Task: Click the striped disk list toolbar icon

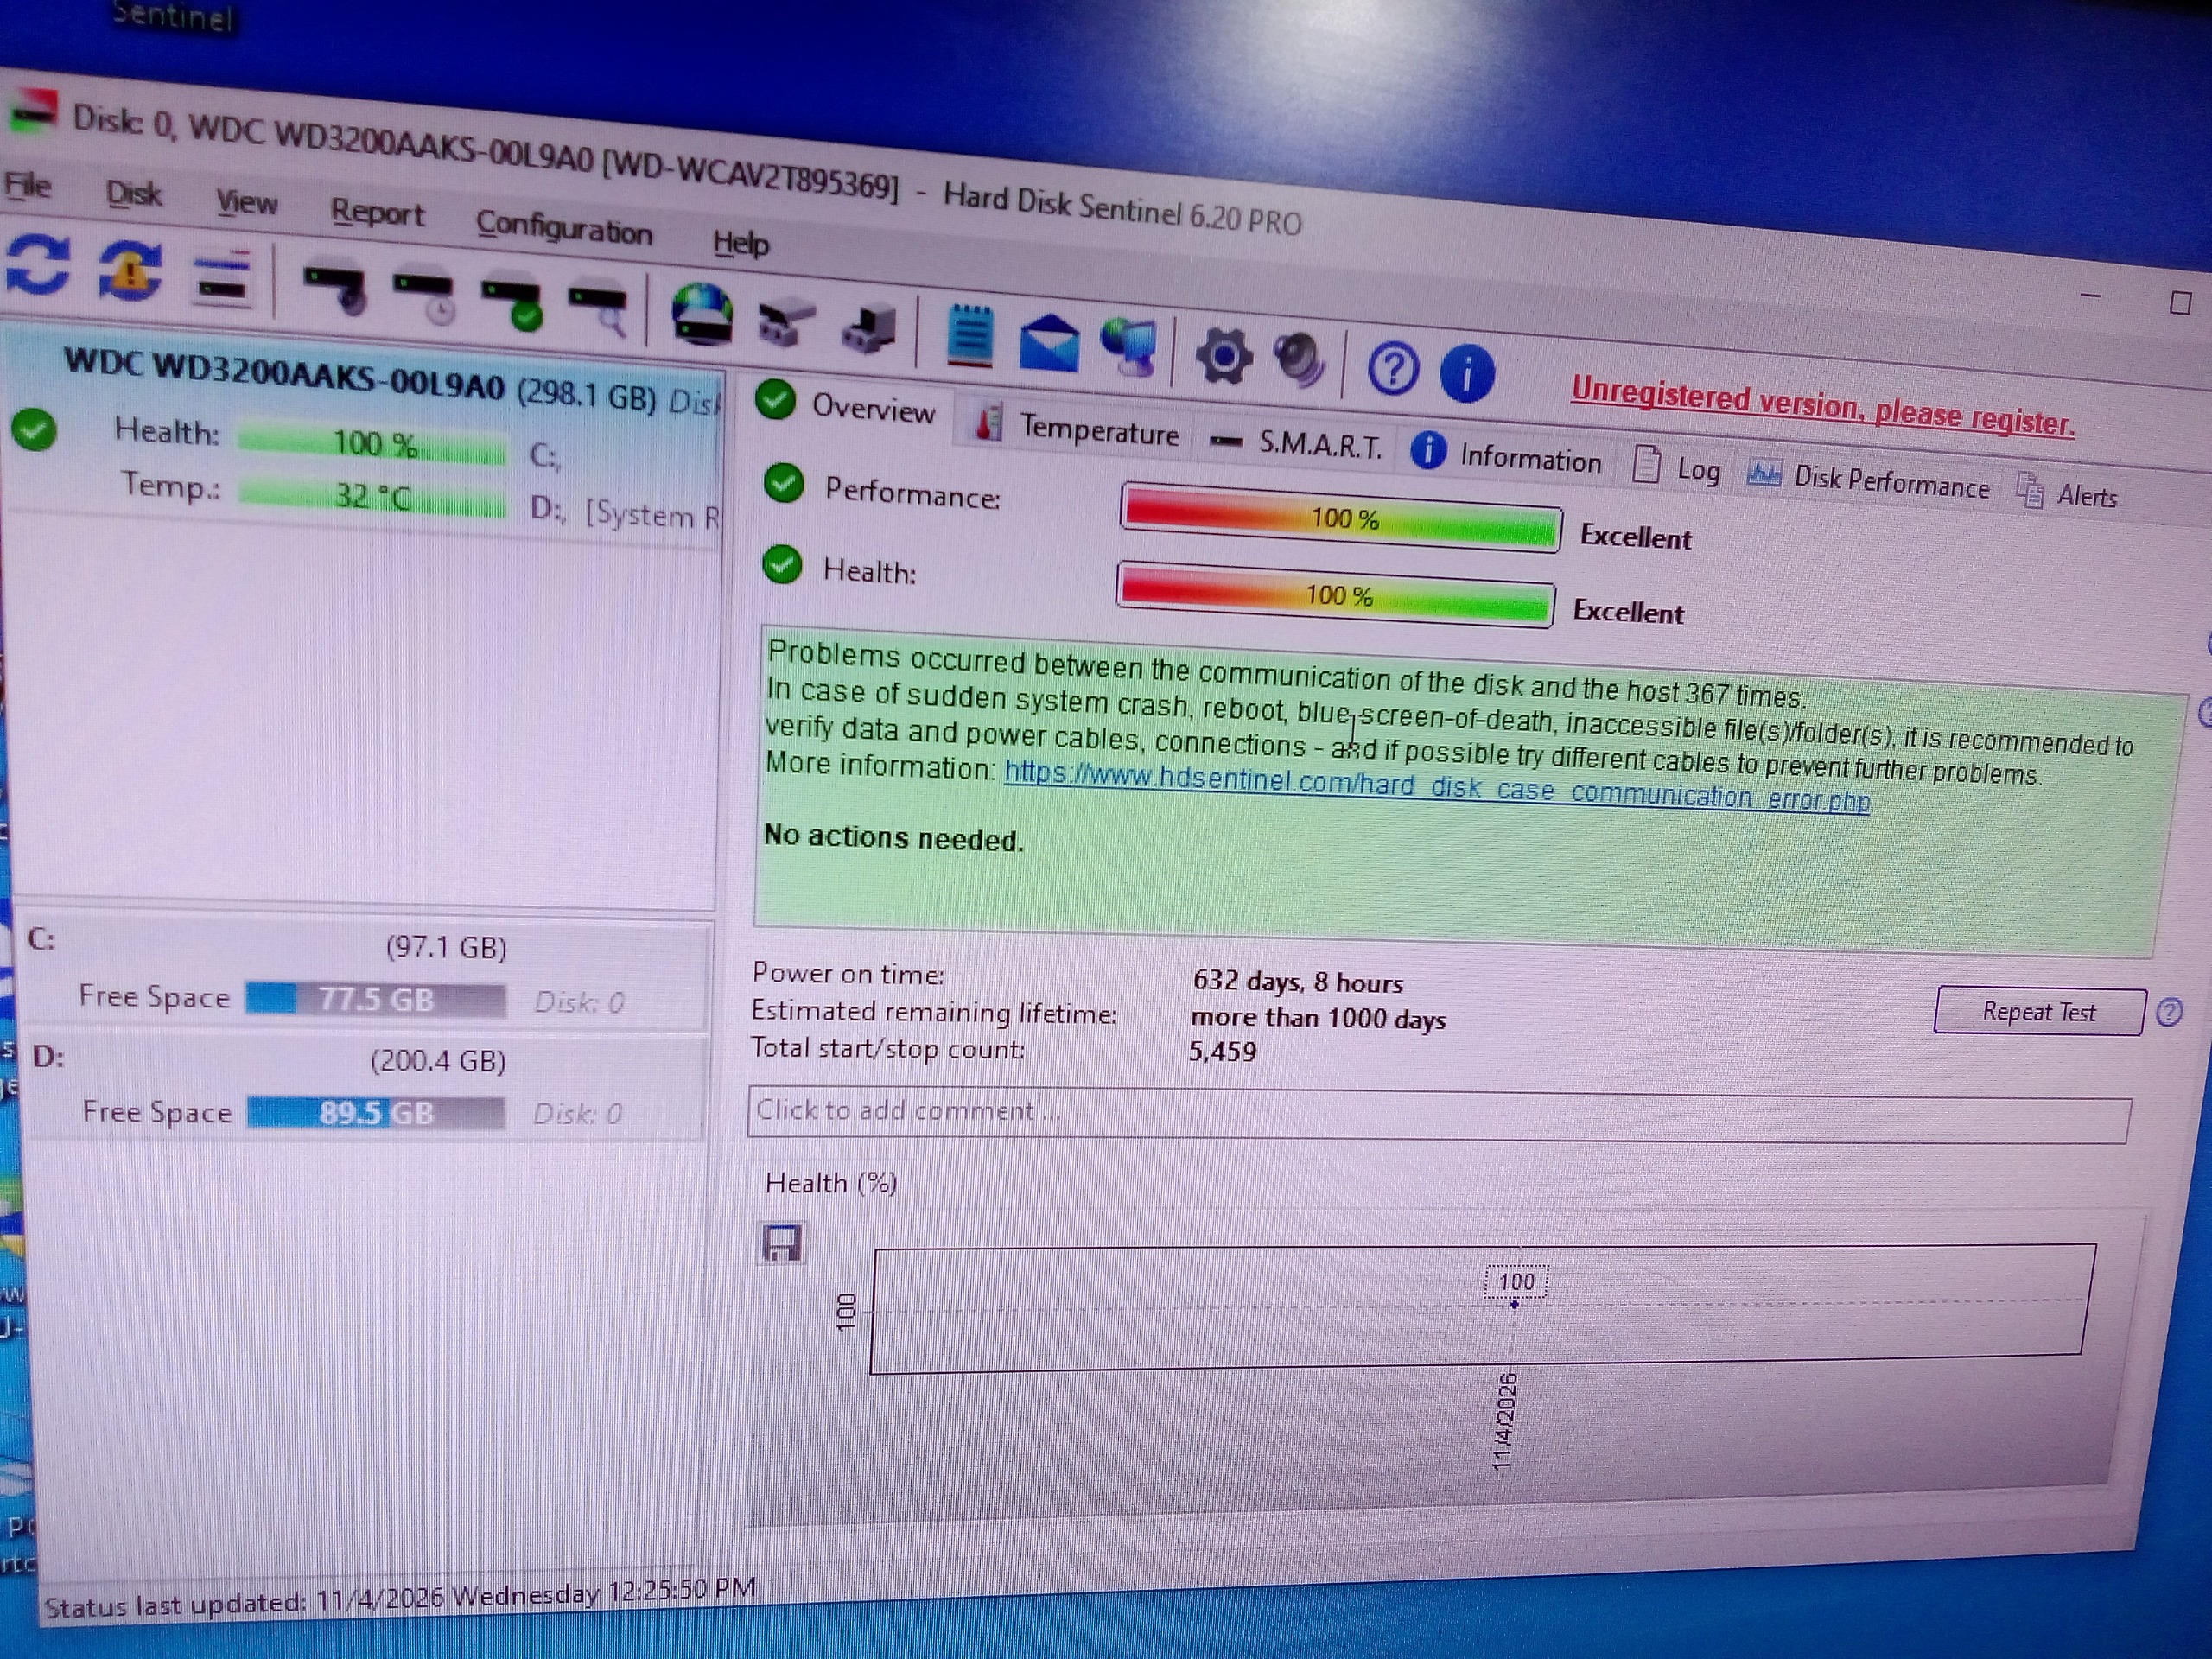Action: [x=223, y=279]
